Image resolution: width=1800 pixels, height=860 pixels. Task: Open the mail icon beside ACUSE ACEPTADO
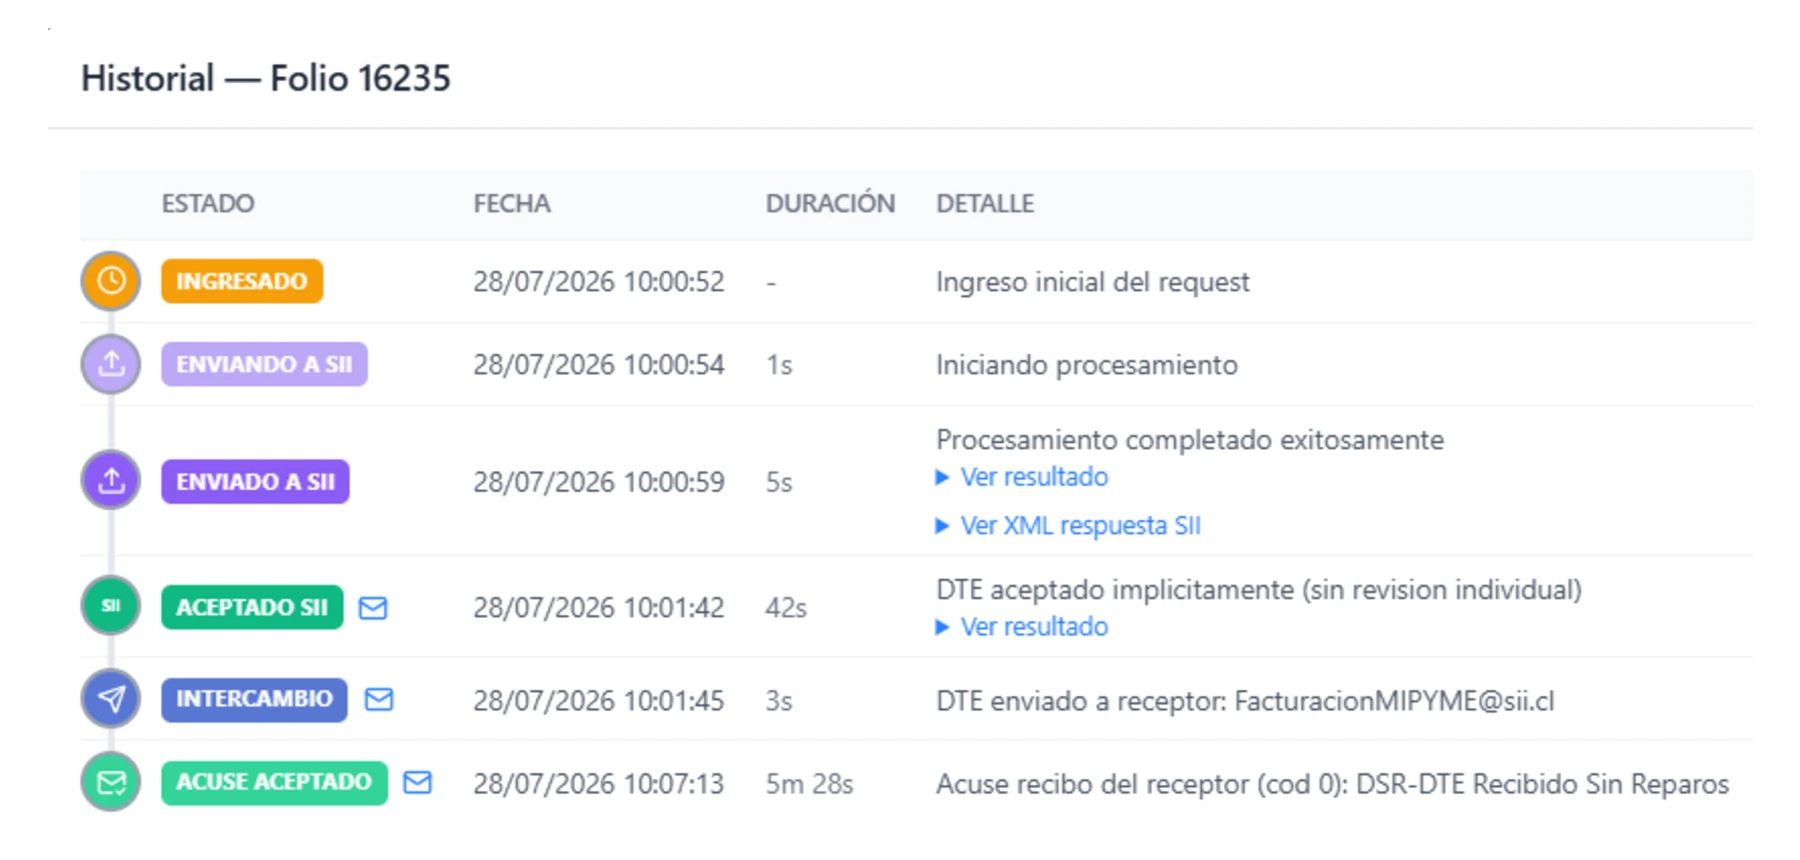click(418, 782)
